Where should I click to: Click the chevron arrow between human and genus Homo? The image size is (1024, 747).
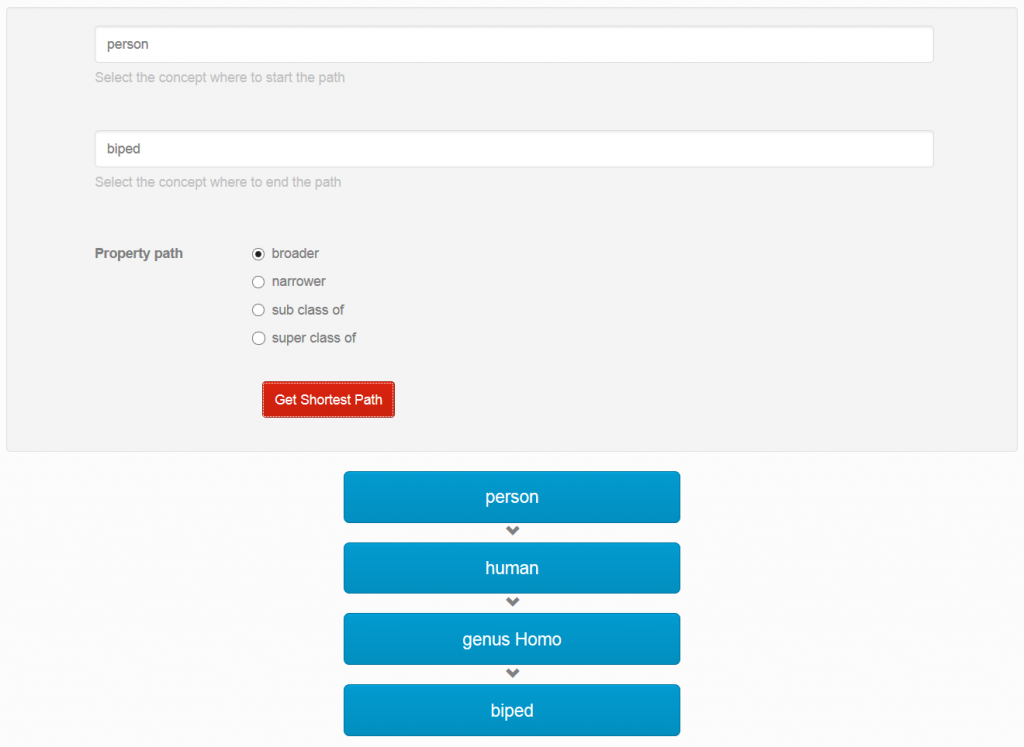click(x=512, y=602)
